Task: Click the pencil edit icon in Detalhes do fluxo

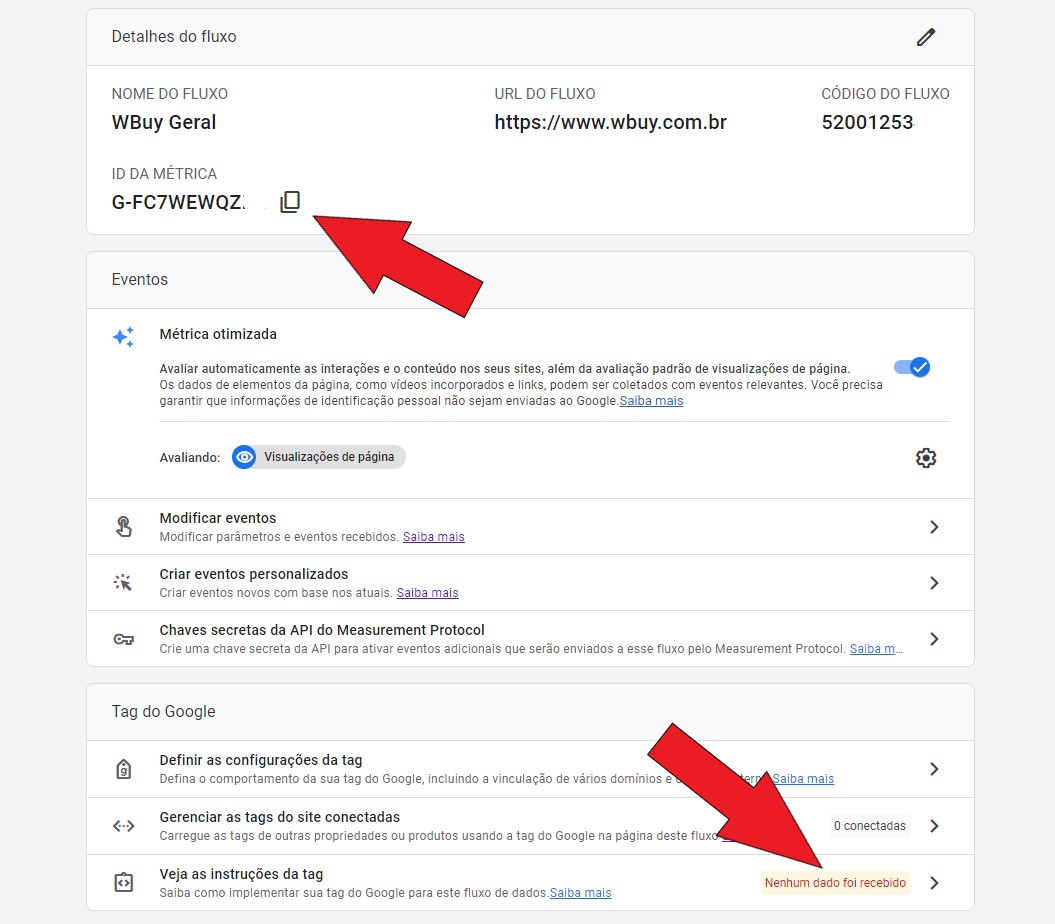Action: click(x=926, y=37)
